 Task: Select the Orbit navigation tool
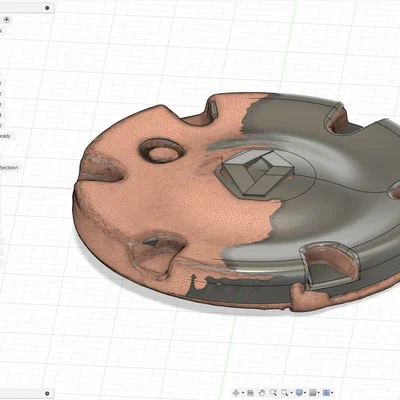pos(236,393)
